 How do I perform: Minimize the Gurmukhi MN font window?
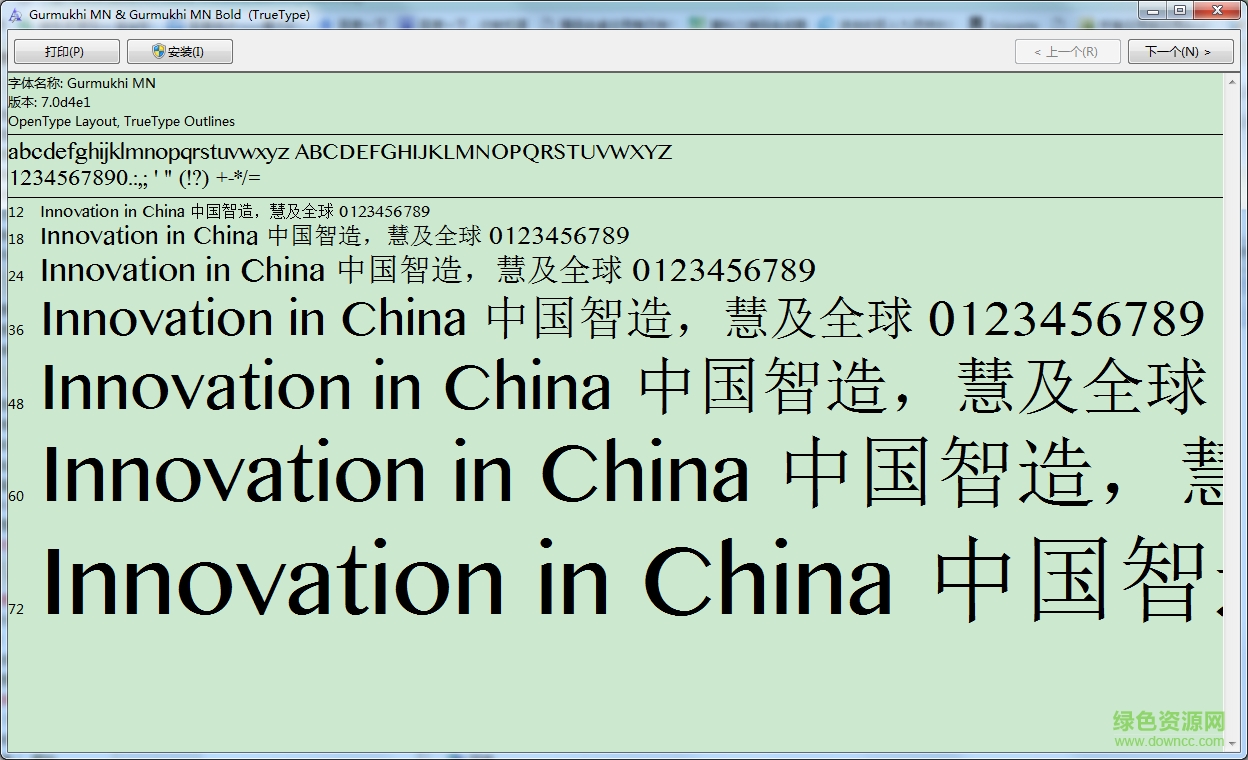(1152, 11)
